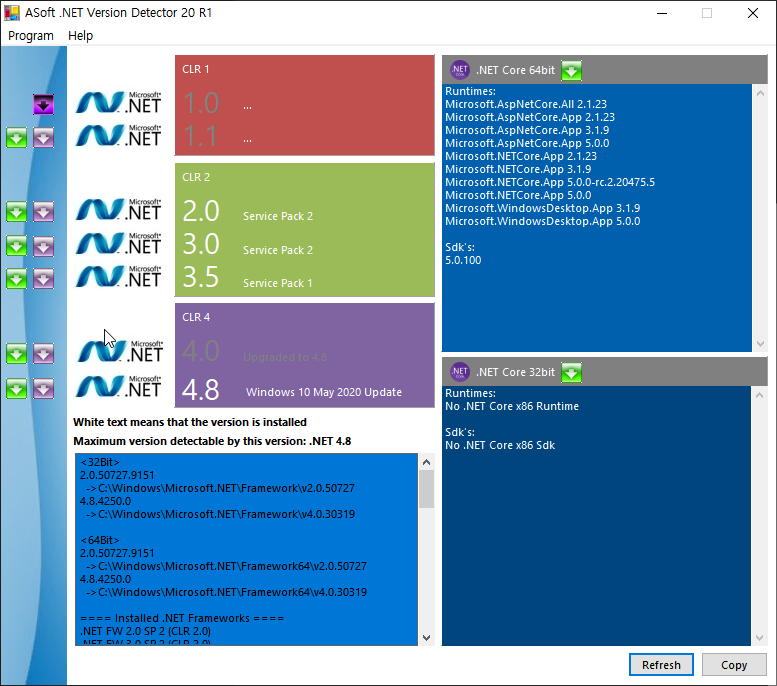Click the CLR 1 heading
Screen dimensions: 777x686
coord(196,69)
